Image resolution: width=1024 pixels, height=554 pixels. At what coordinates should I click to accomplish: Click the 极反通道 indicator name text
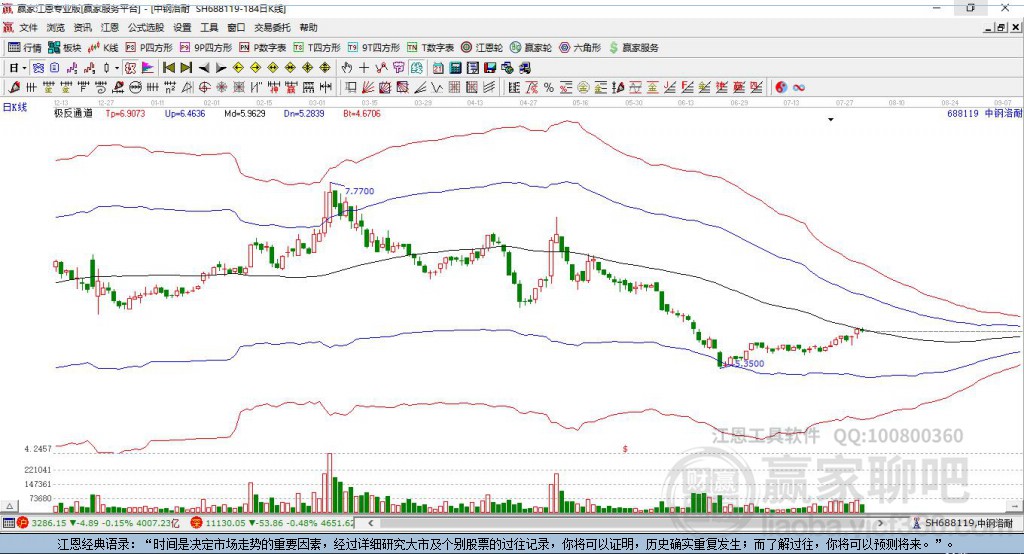(73, 113)
